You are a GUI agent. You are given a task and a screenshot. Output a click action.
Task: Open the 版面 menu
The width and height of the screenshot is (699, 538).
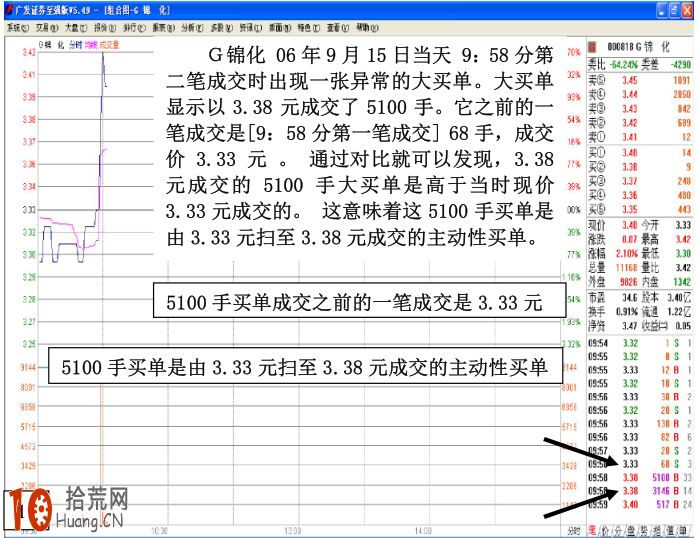pos(280,28)
